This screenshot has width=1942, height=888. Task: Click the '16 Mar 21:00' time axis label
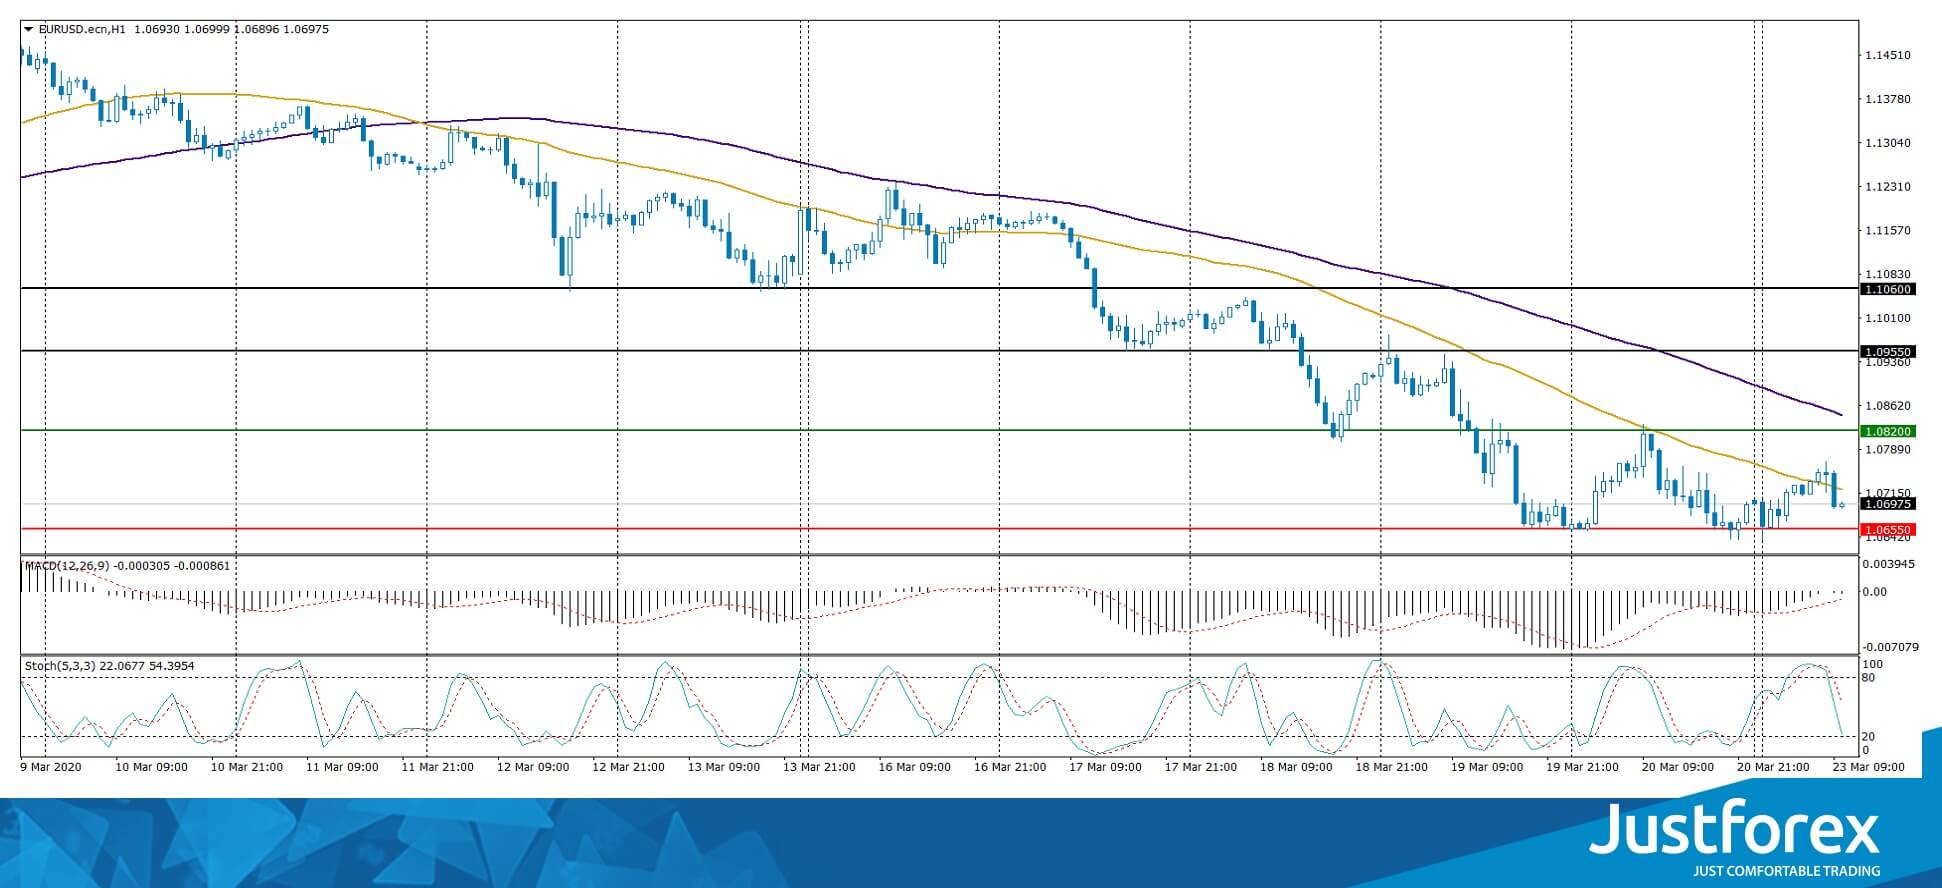click(1010, 768)
